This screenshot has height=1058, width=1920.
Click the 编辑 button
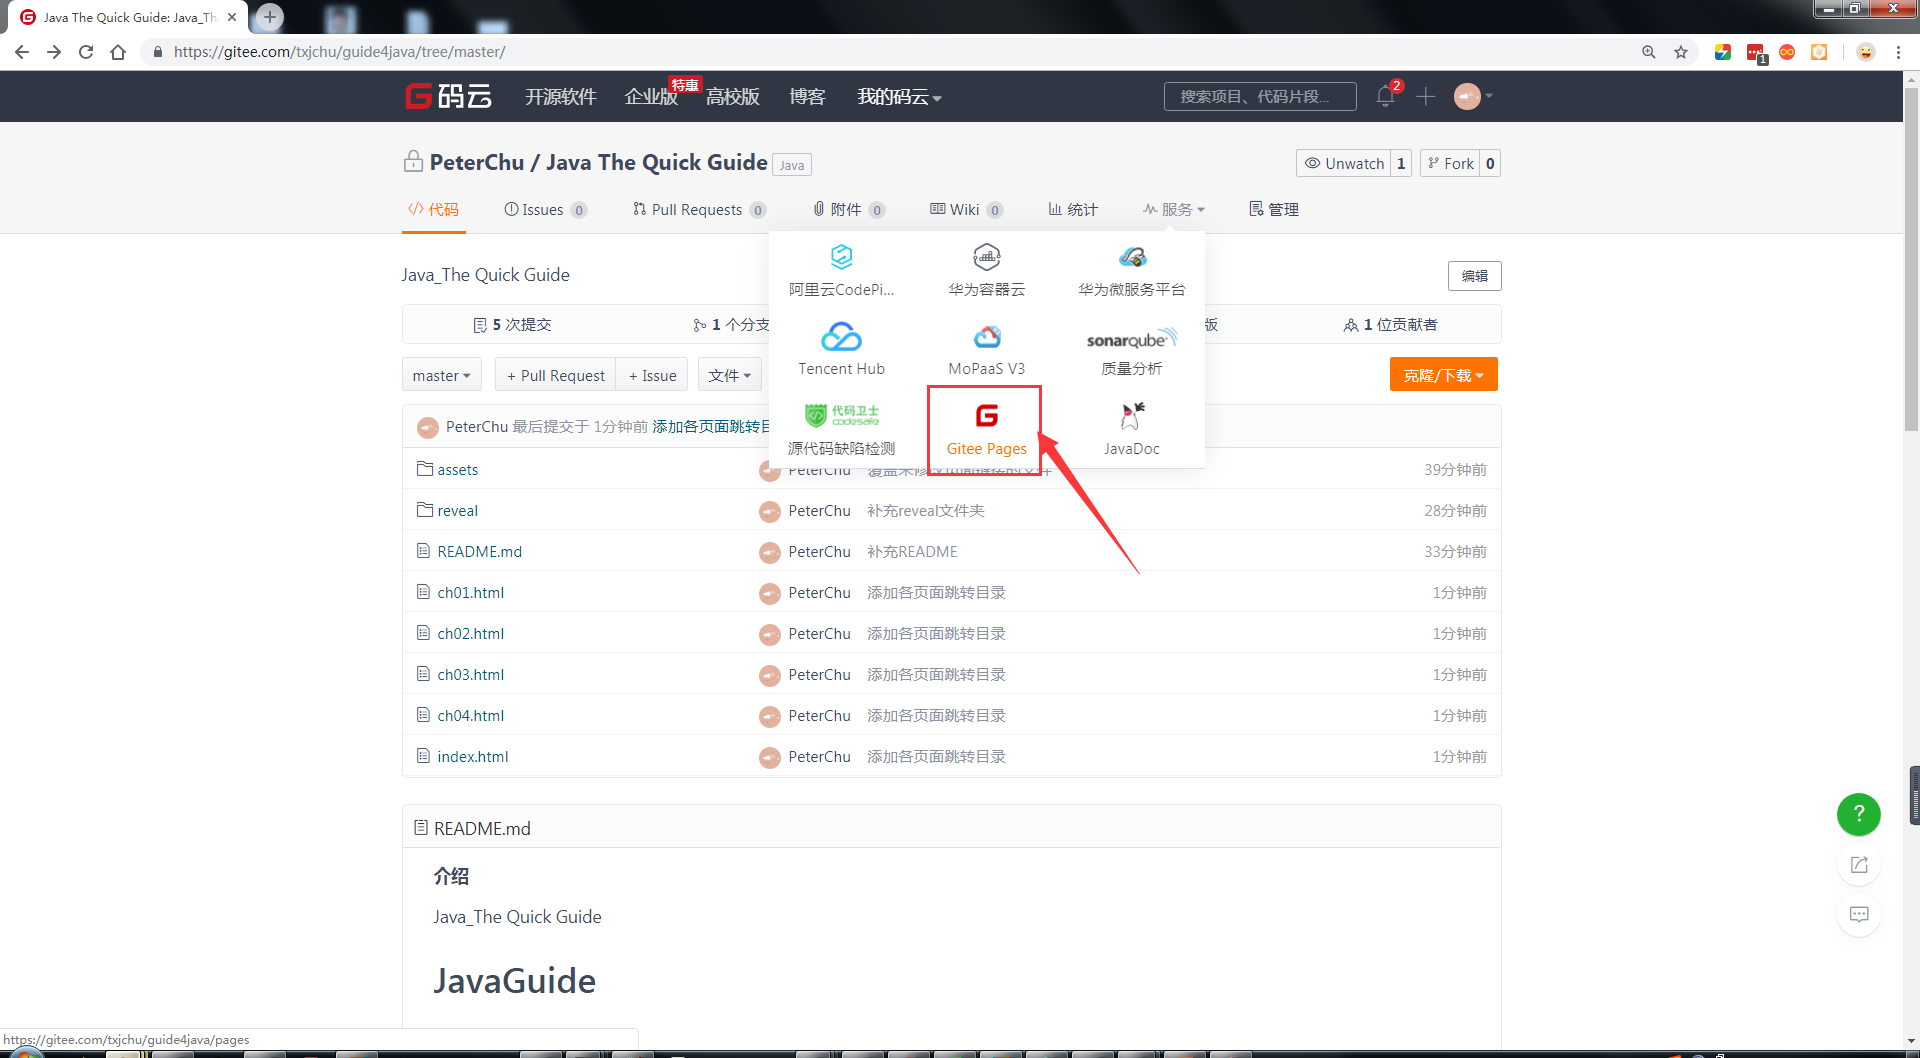[1474, 275]
